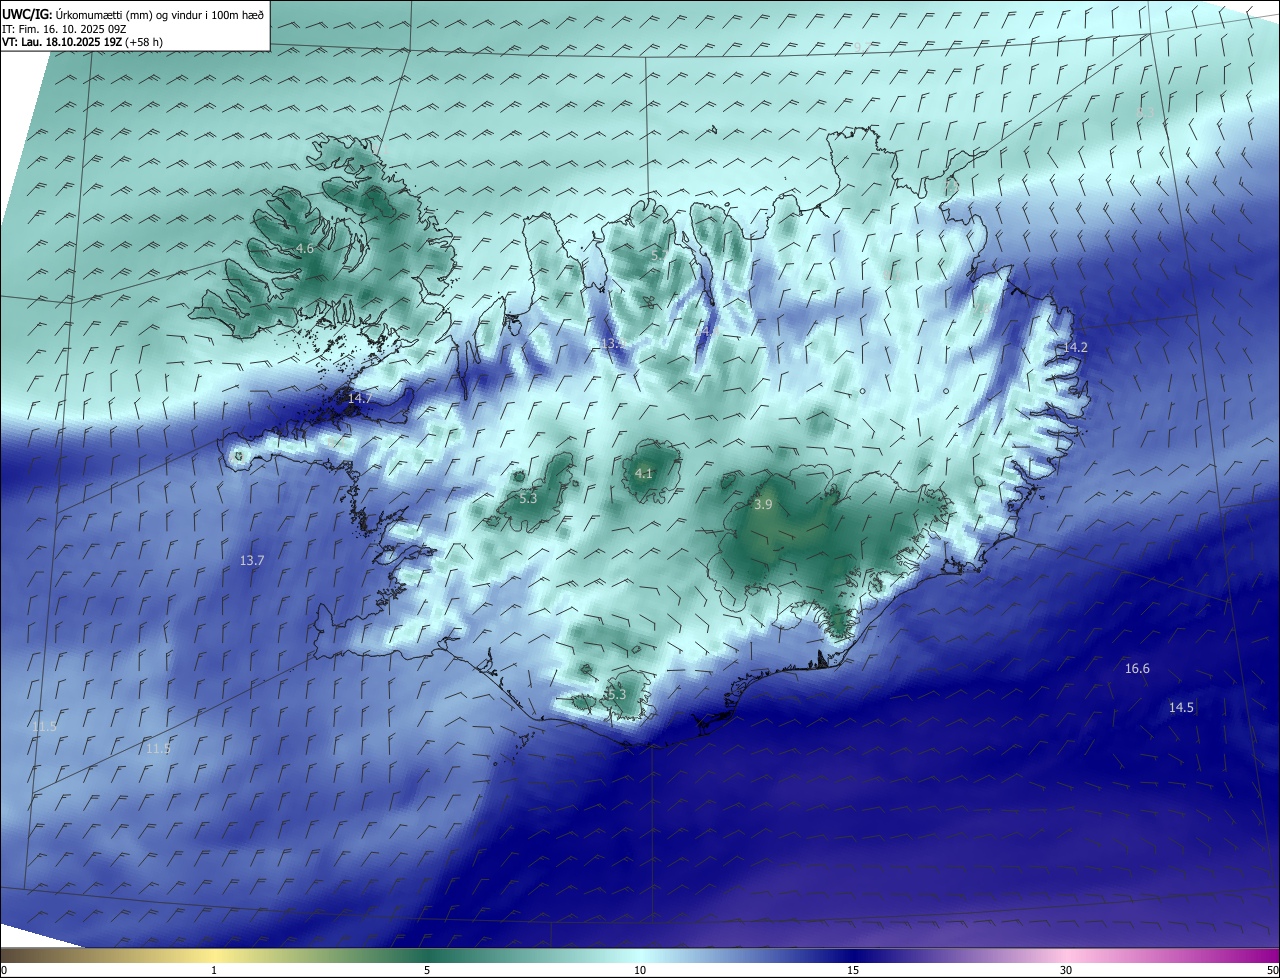Click the 14.5 value southeast of Iceland
The width and height of the screenshot is (1280, 978).
pyautogui.click(x=1181, y=708)
